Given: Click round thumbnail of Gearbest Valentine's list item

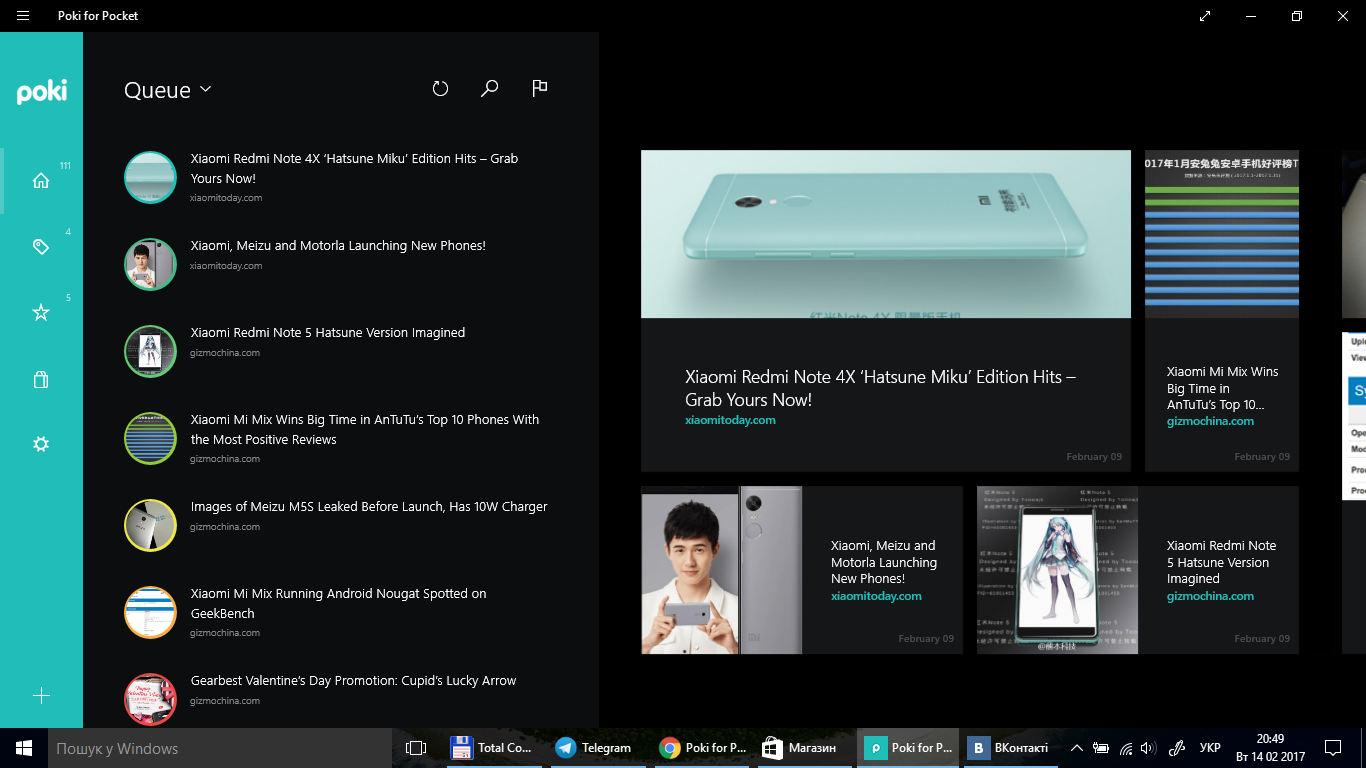Looking at the screenshot, I should pyautogui.click(x=150, y=699).
